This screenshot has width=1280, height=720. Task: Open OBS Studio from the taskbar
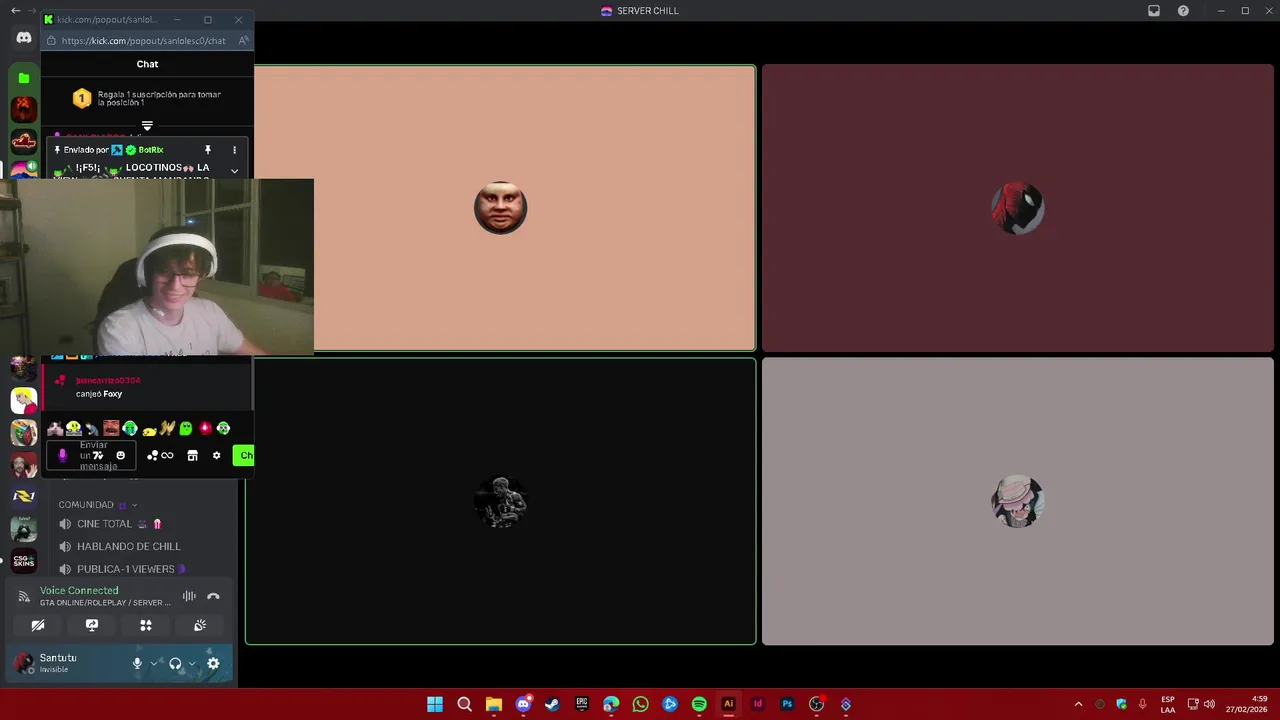coord(816,704)
